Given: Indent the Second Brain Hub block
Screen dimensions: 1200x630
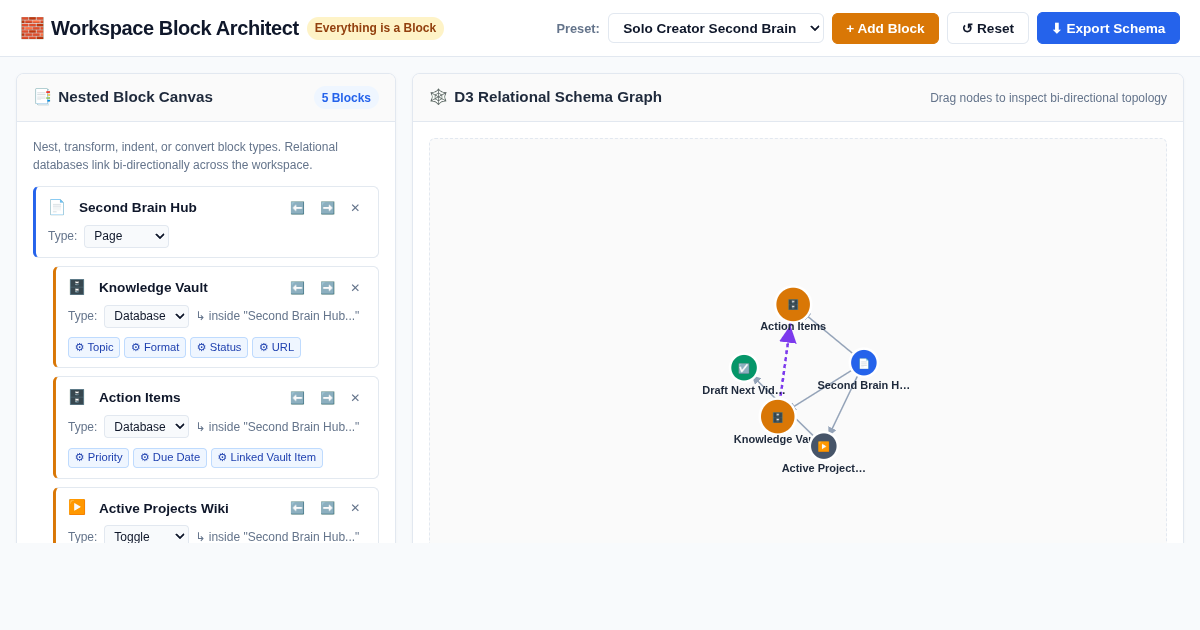Looking at the screenshot, I should (x=327, y=208).
